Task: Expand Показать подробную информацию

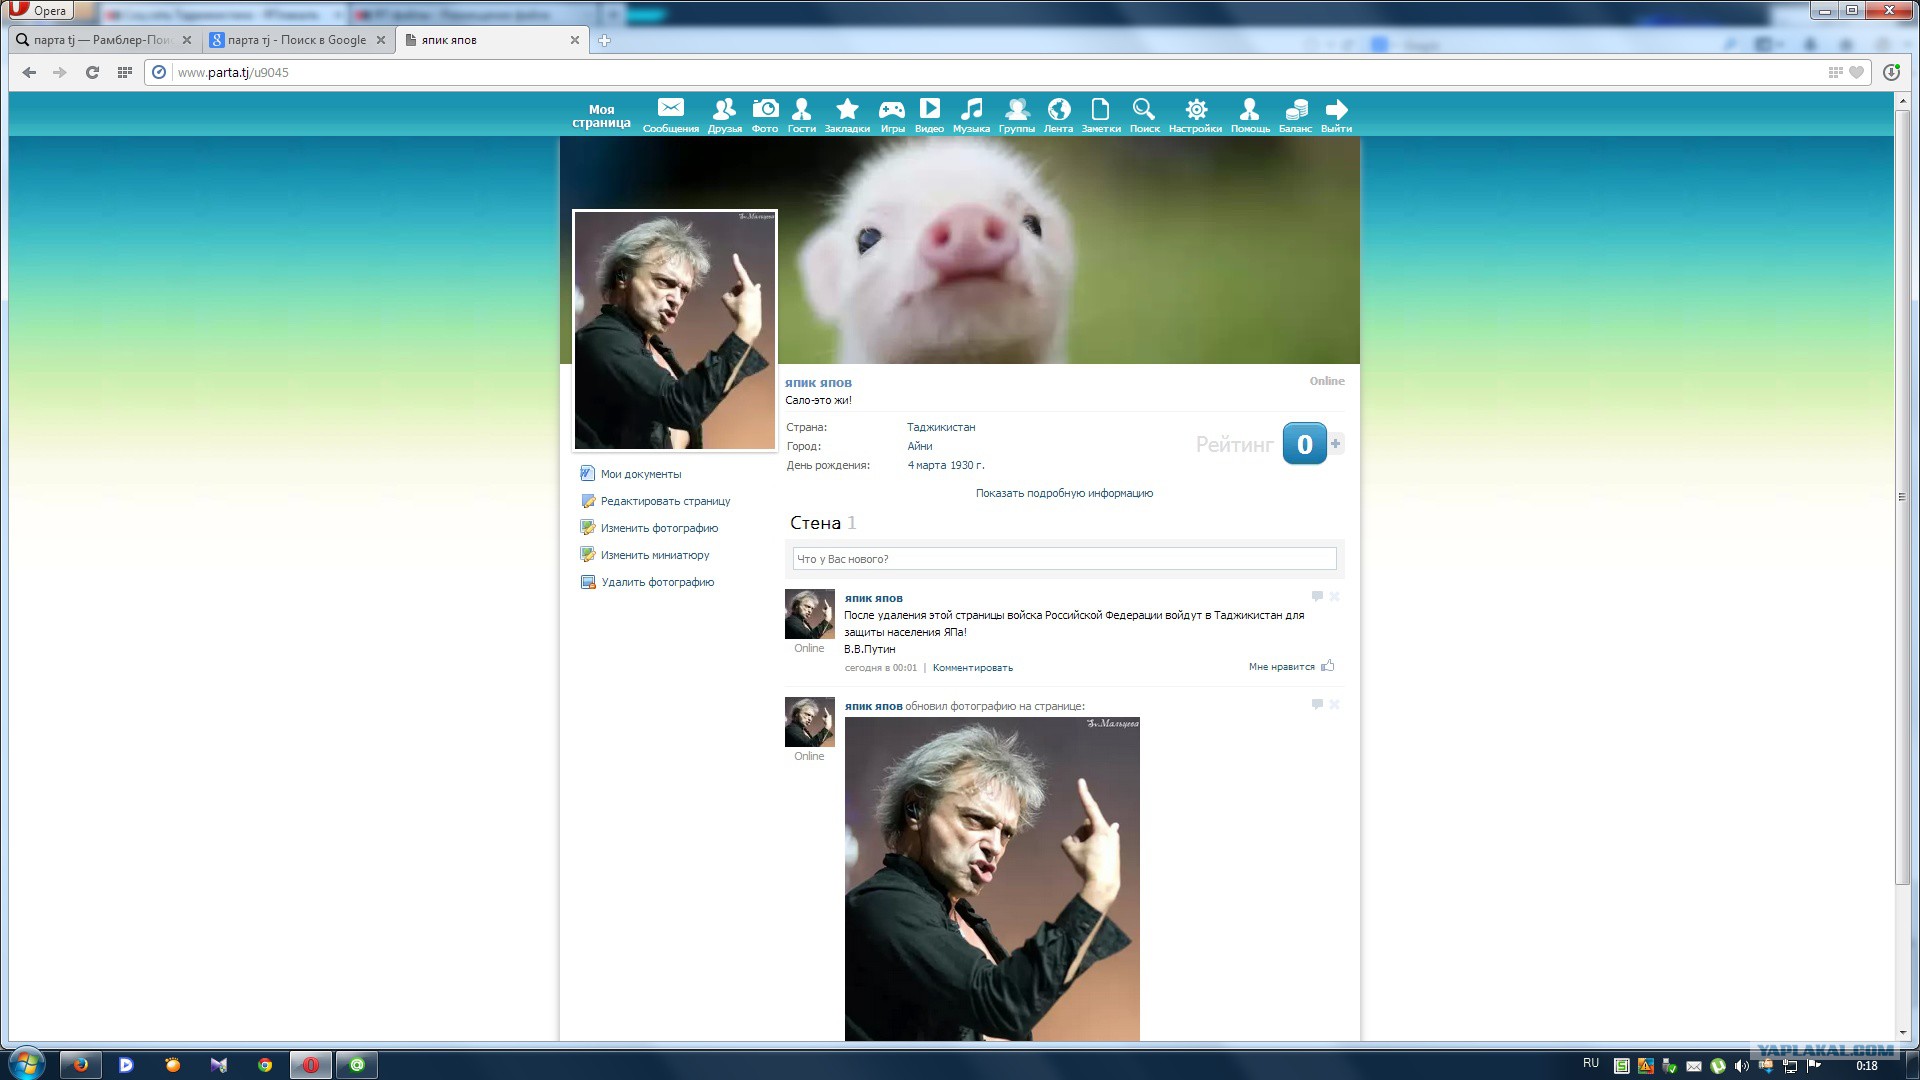Action: (1064, 493)
